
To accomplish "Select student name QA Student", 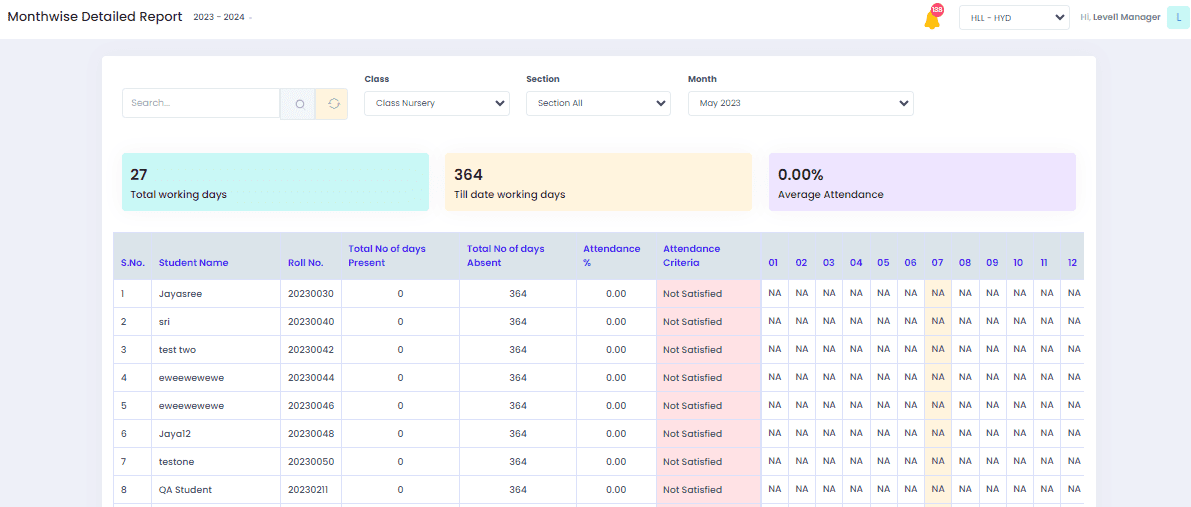I will pos(185,490).
